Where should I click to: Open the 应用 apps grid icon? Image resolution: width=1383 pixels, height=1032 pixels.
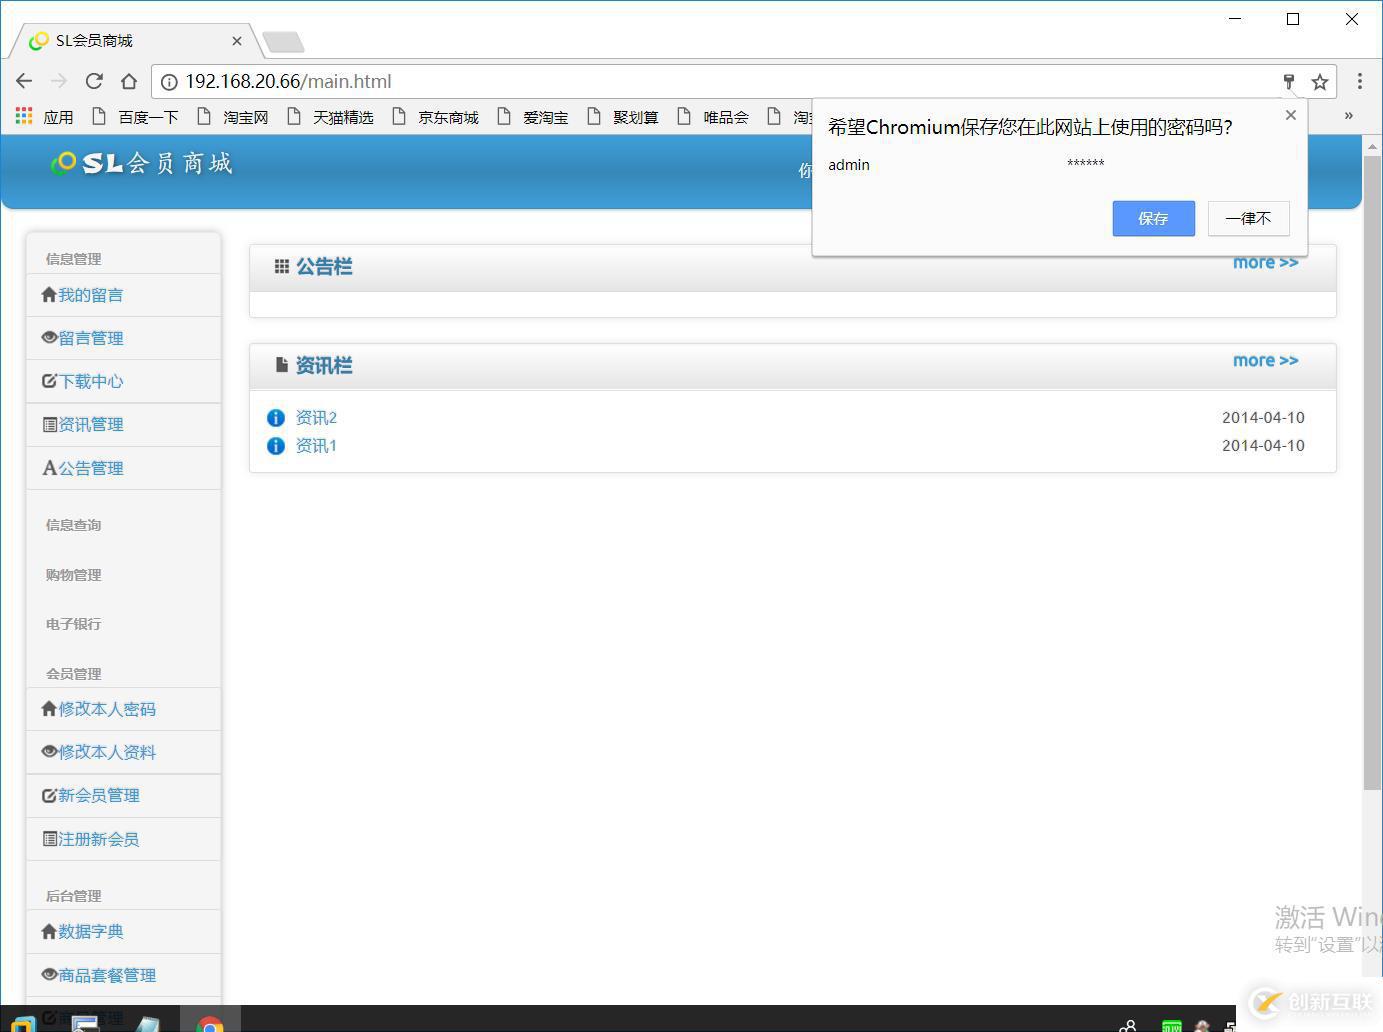pyautogui.click(x=22, y=116)
